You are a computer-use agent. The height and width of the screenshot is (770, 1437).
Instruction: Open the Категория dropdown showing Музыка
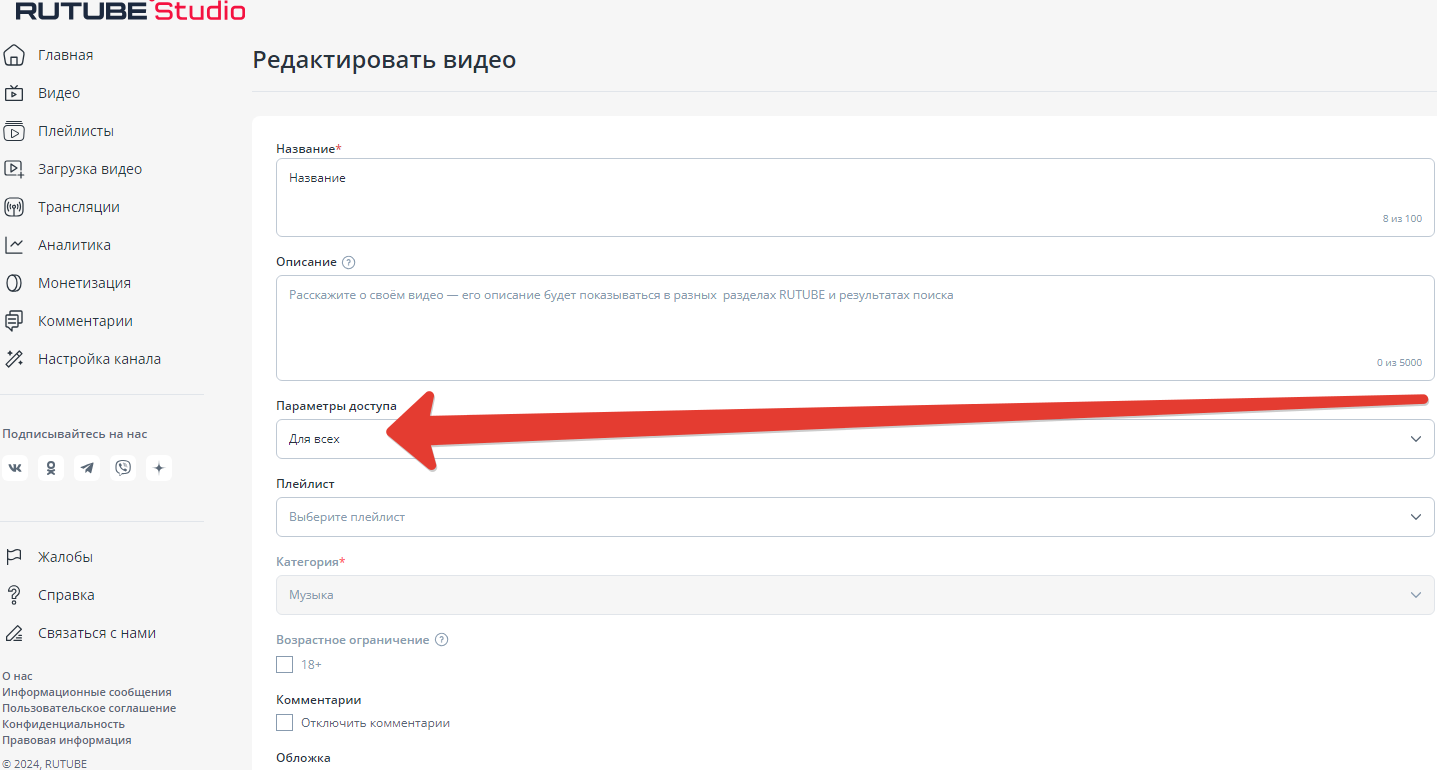[x=854, y=595]
